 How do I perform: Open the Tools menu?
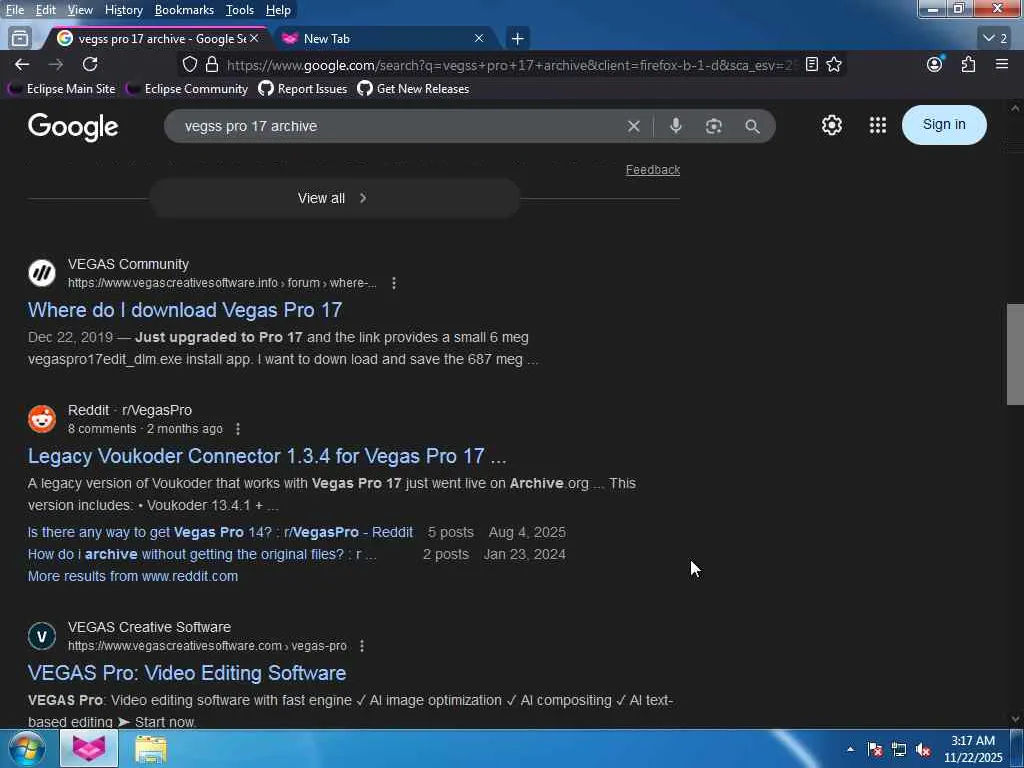pyautogui.click(x=240, y=10)
